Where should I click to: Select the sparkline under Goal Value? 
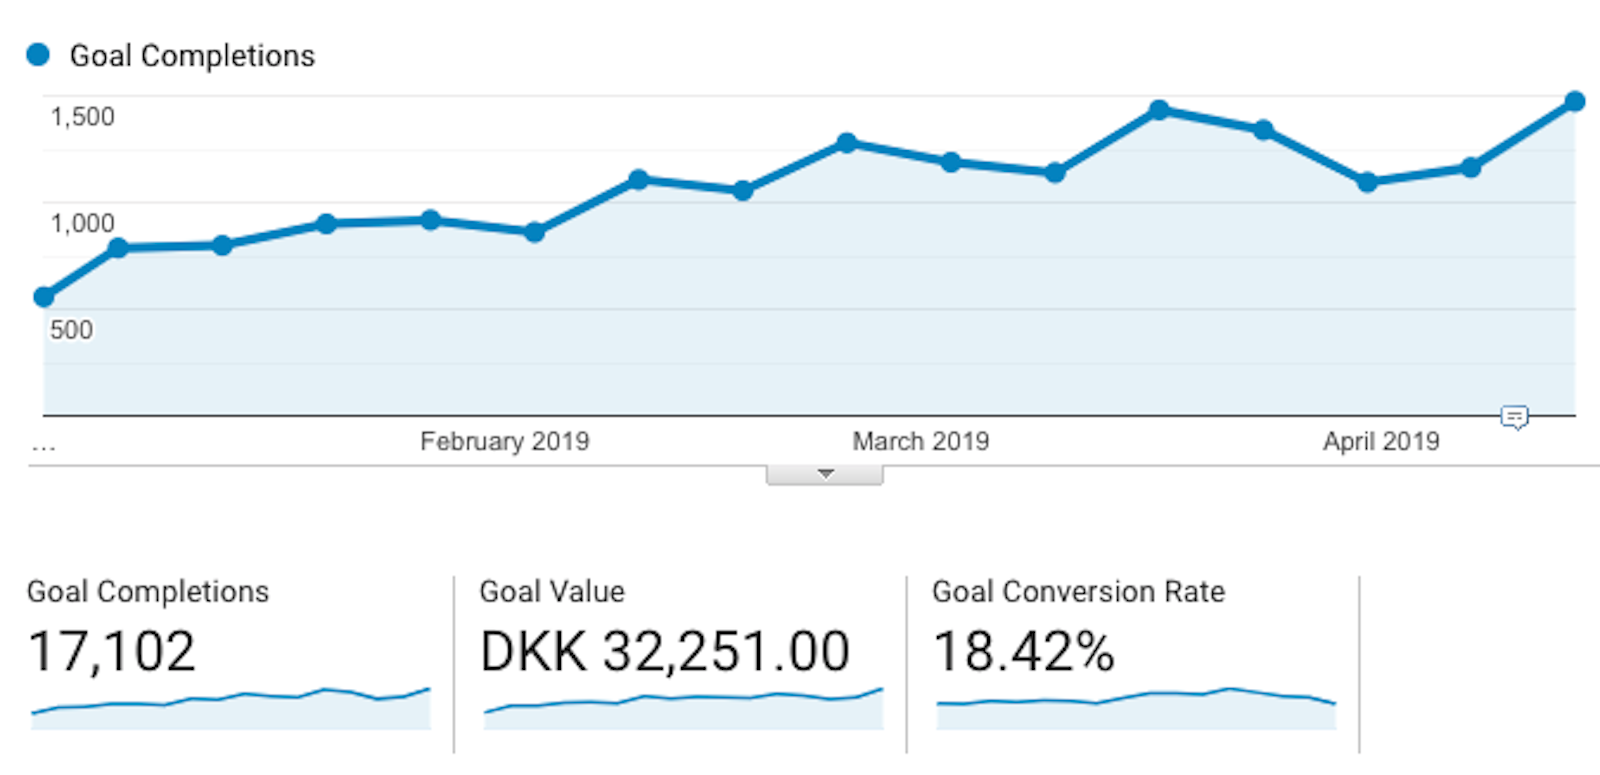[683, 707]
